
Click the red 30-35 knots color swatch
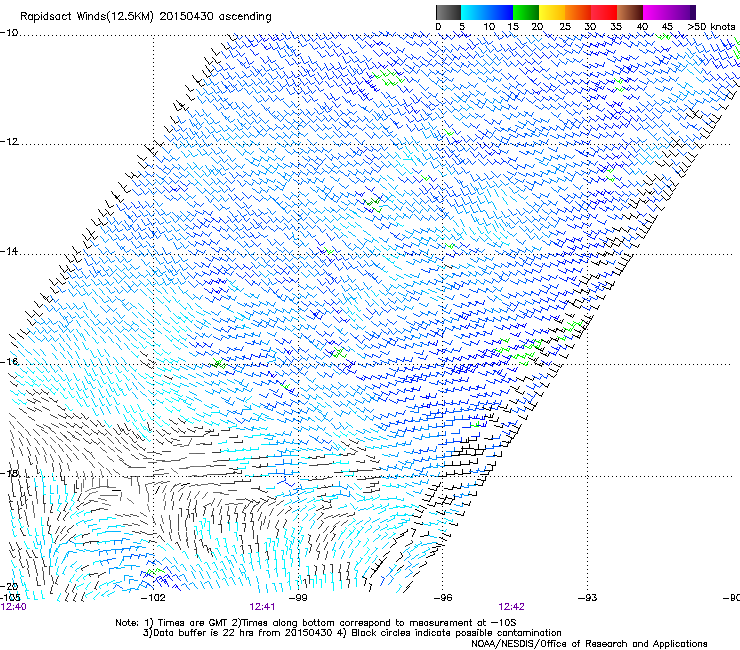[604, 12]
